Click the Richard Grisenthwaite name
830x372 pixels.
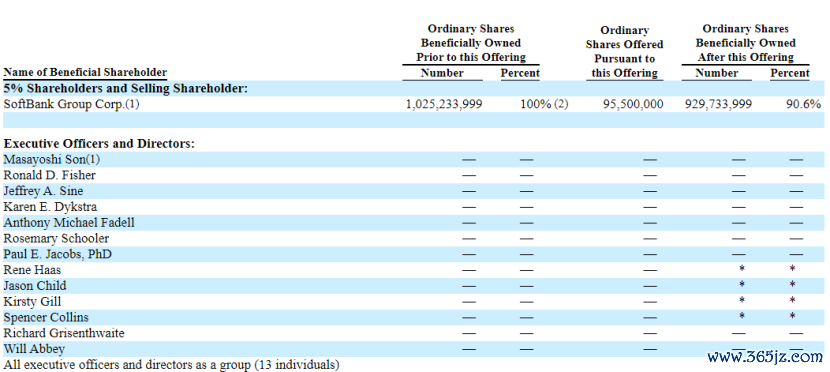pos(64,333)
